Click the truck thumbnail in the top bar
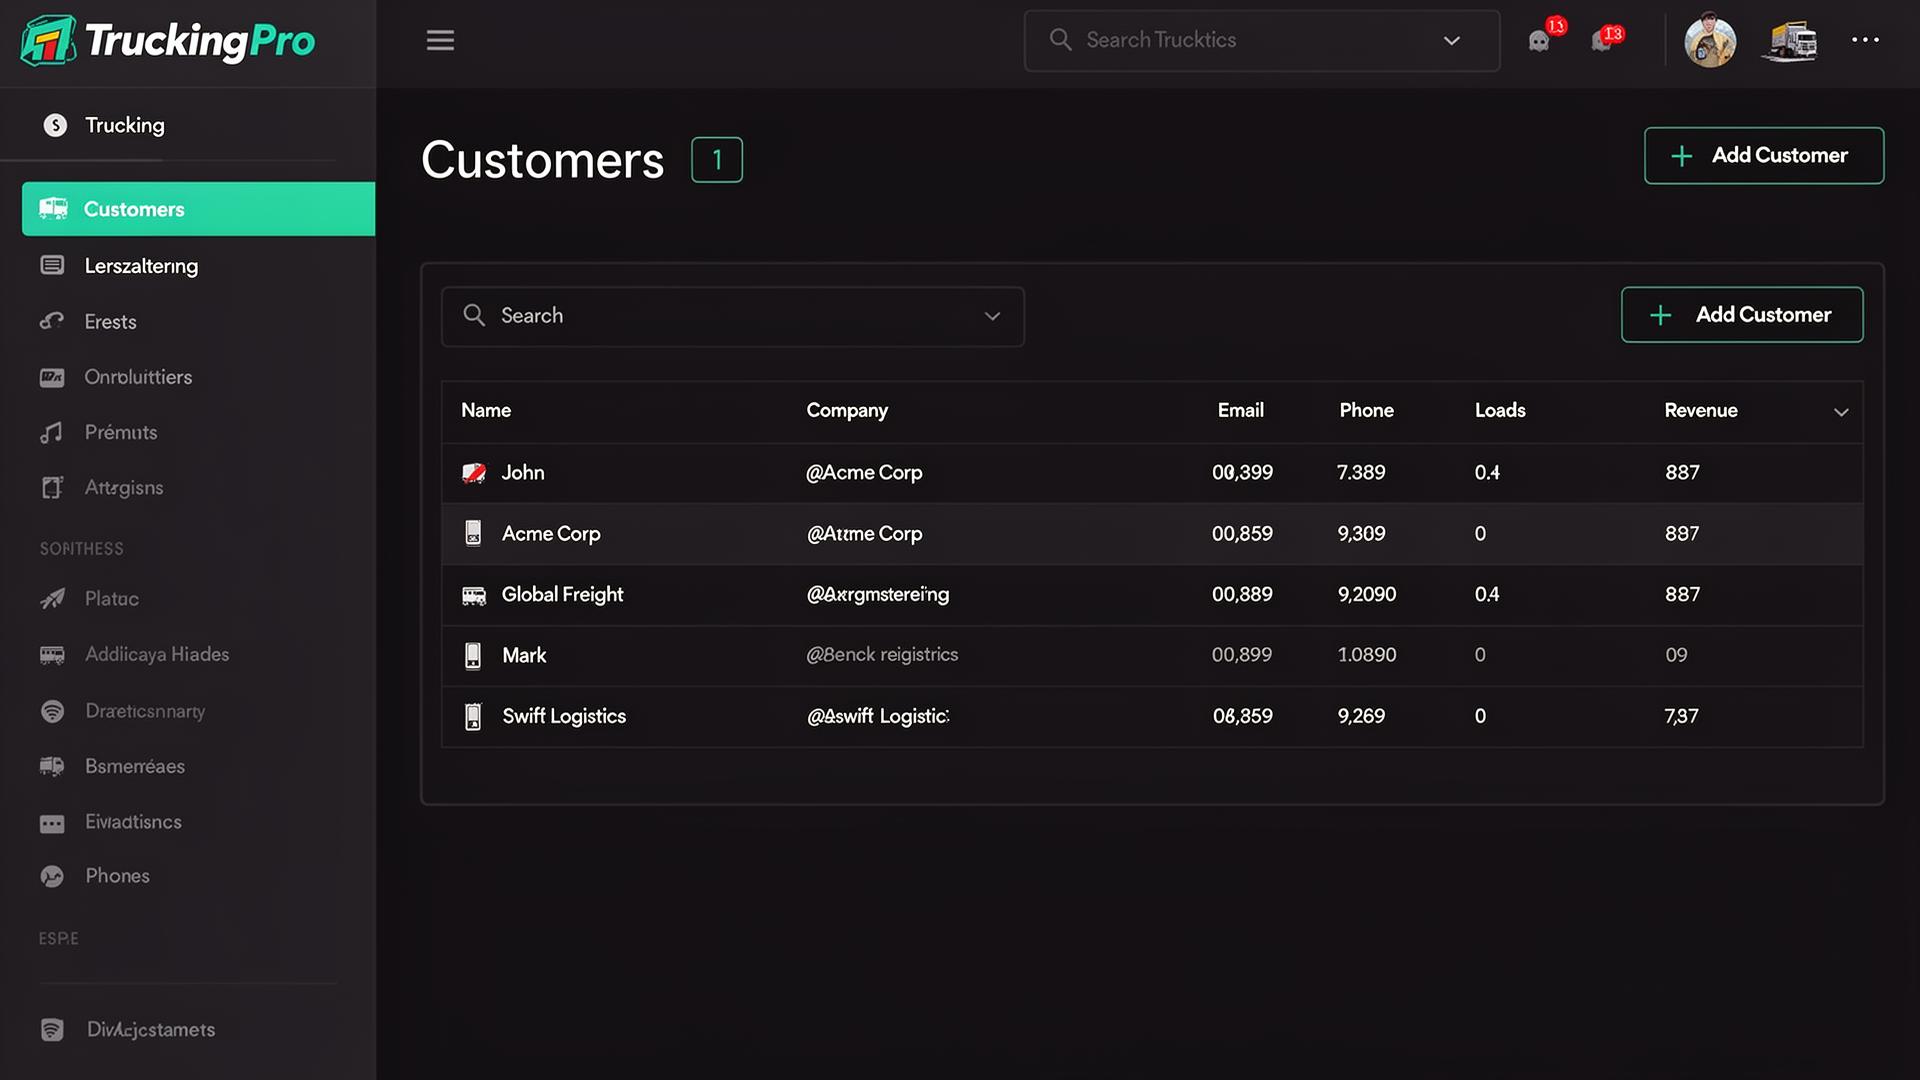This screenshot has width=1920, height=1080. click(x=1790, y=41)
